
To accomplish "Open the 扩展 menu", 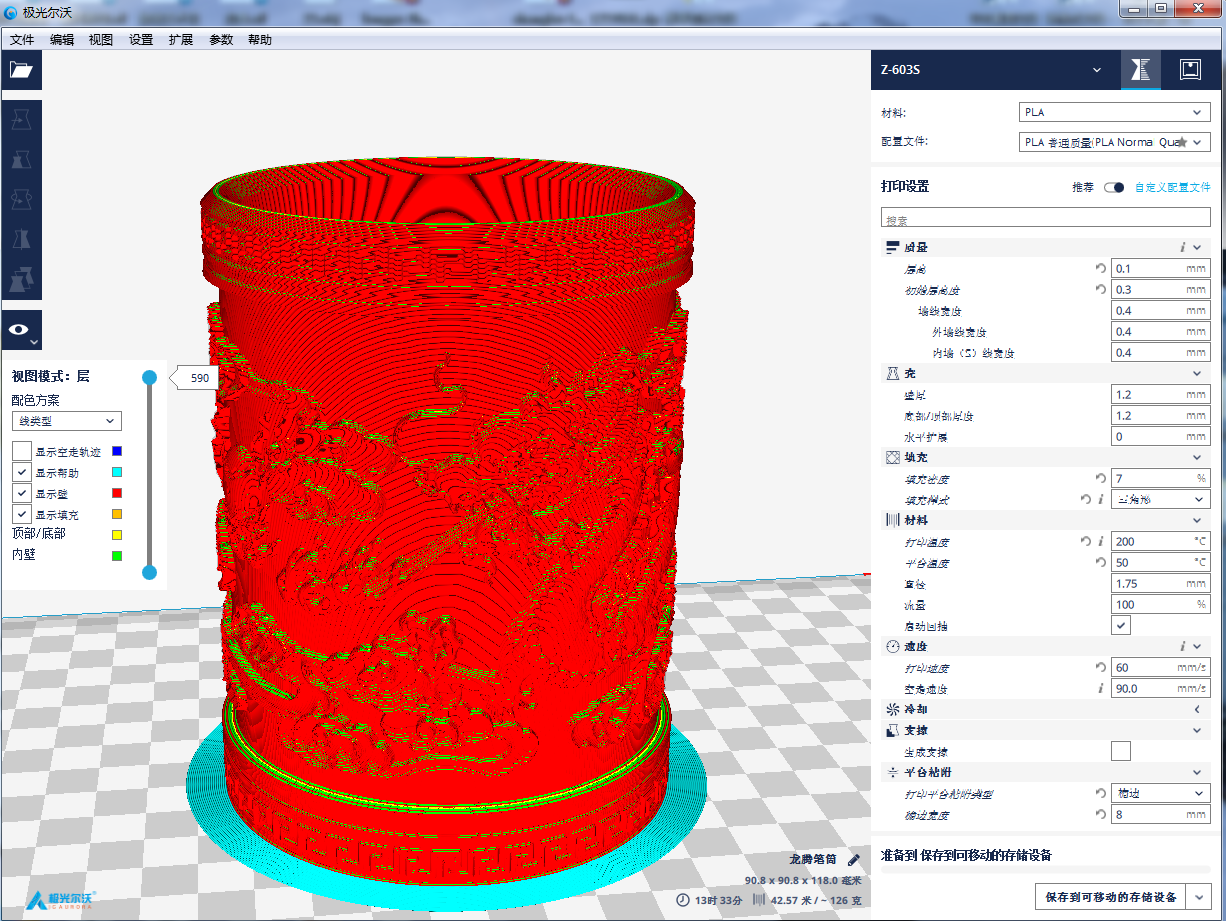I will click(181, 40).
